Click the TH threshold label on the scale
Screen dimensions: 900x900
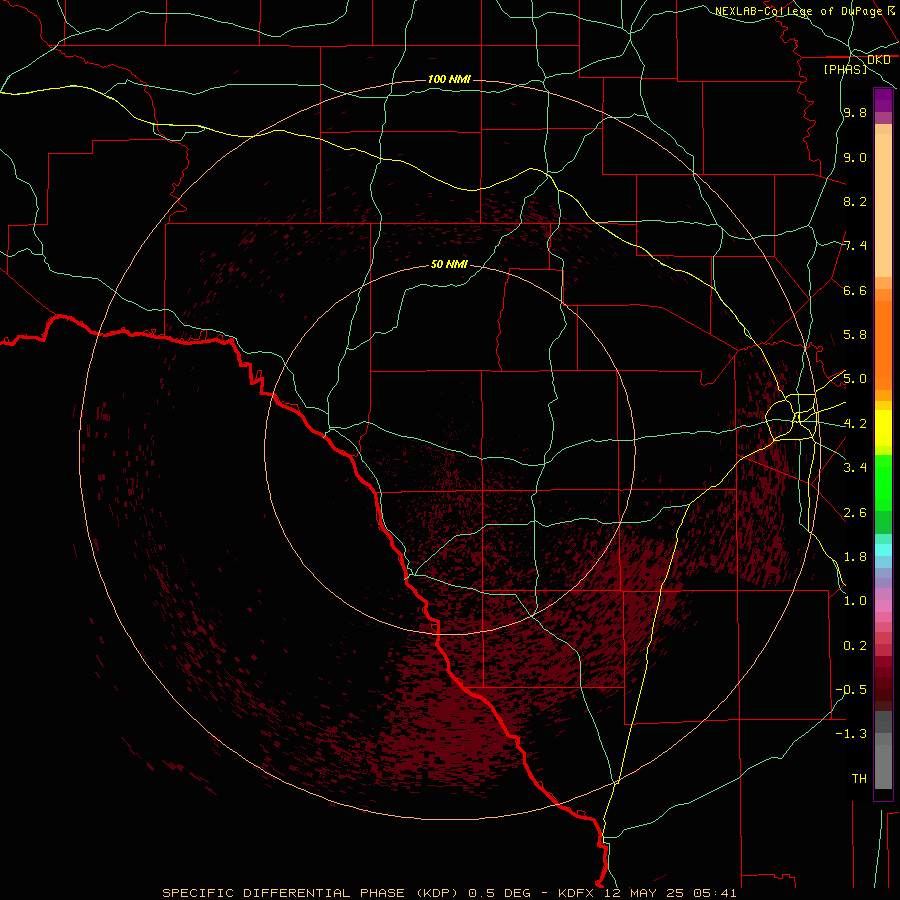click(x=859, y=779)
